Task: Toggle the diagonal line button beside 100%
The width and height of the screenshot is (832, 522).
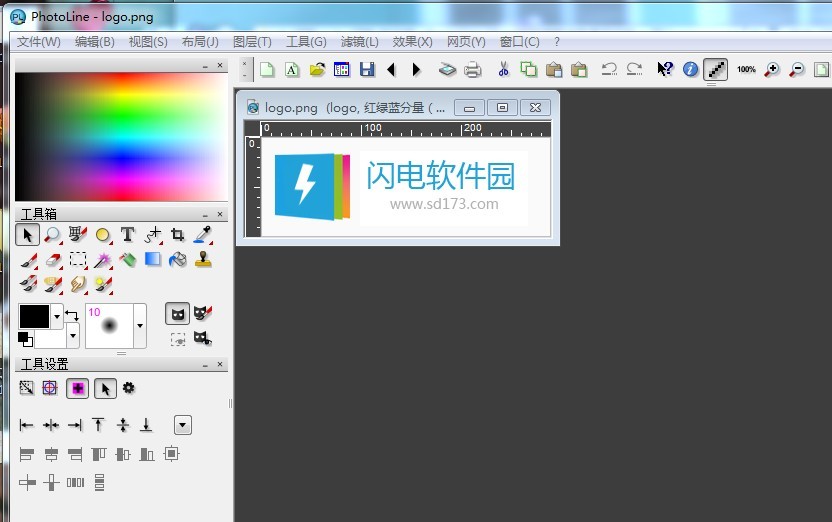Action: (x=715, y=69)
